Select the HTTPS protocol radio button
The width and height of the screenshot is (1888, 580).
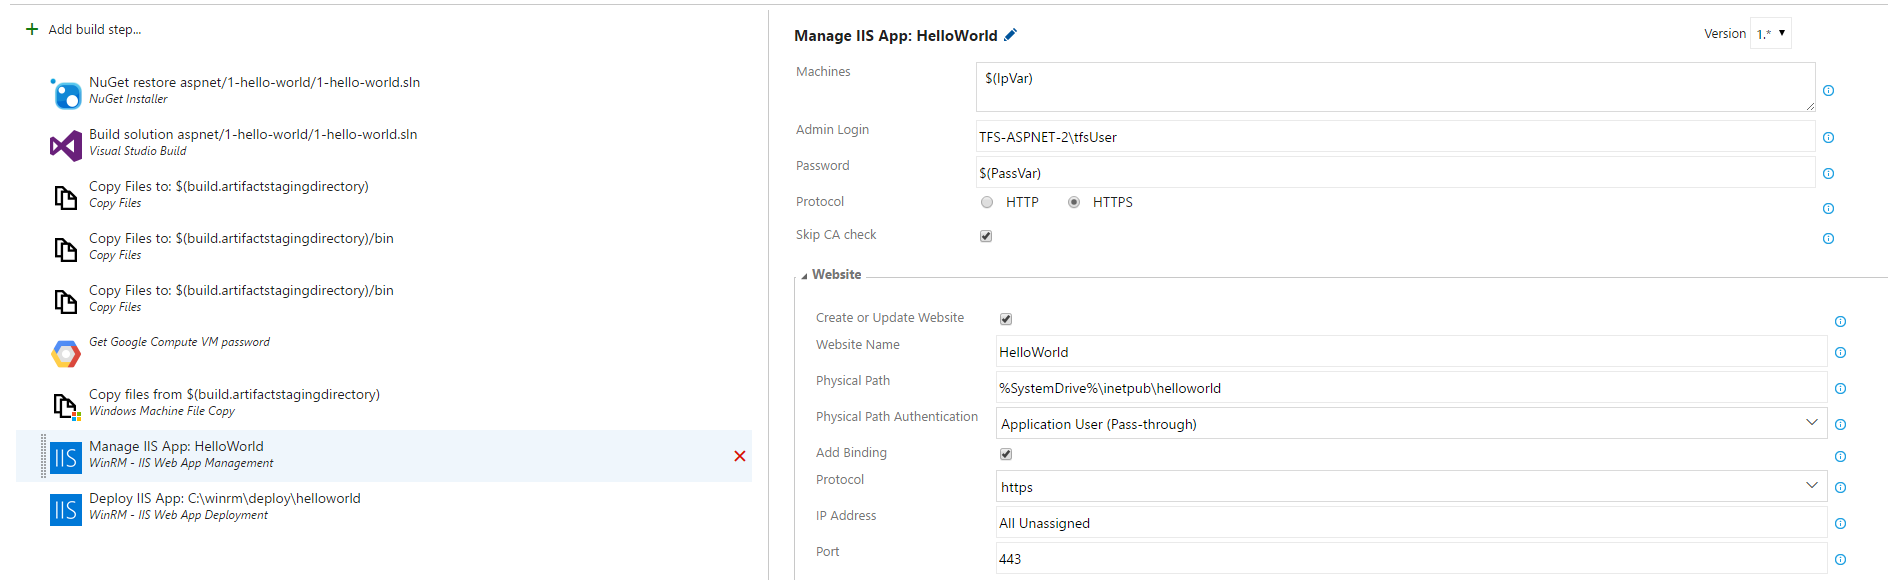click(x=1074, y=202)
